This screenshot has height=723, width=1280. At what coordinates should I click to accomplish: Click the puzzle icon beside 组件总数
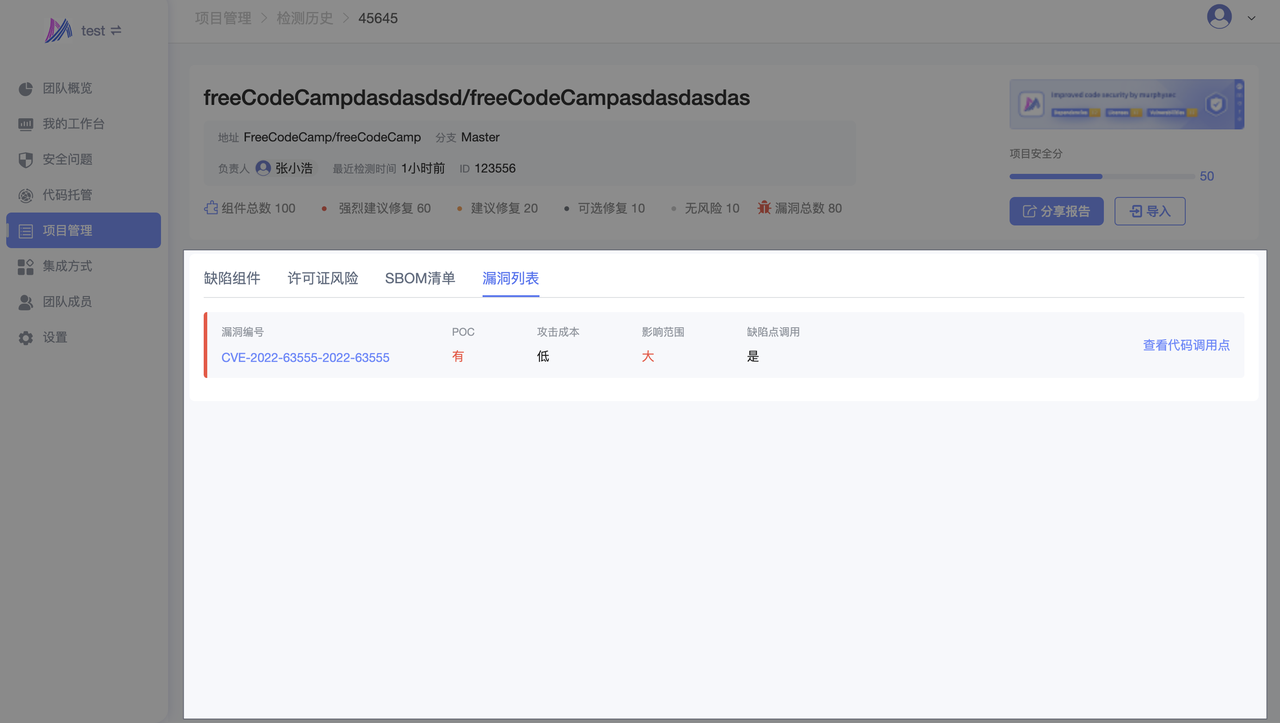[x=211, y=208]
